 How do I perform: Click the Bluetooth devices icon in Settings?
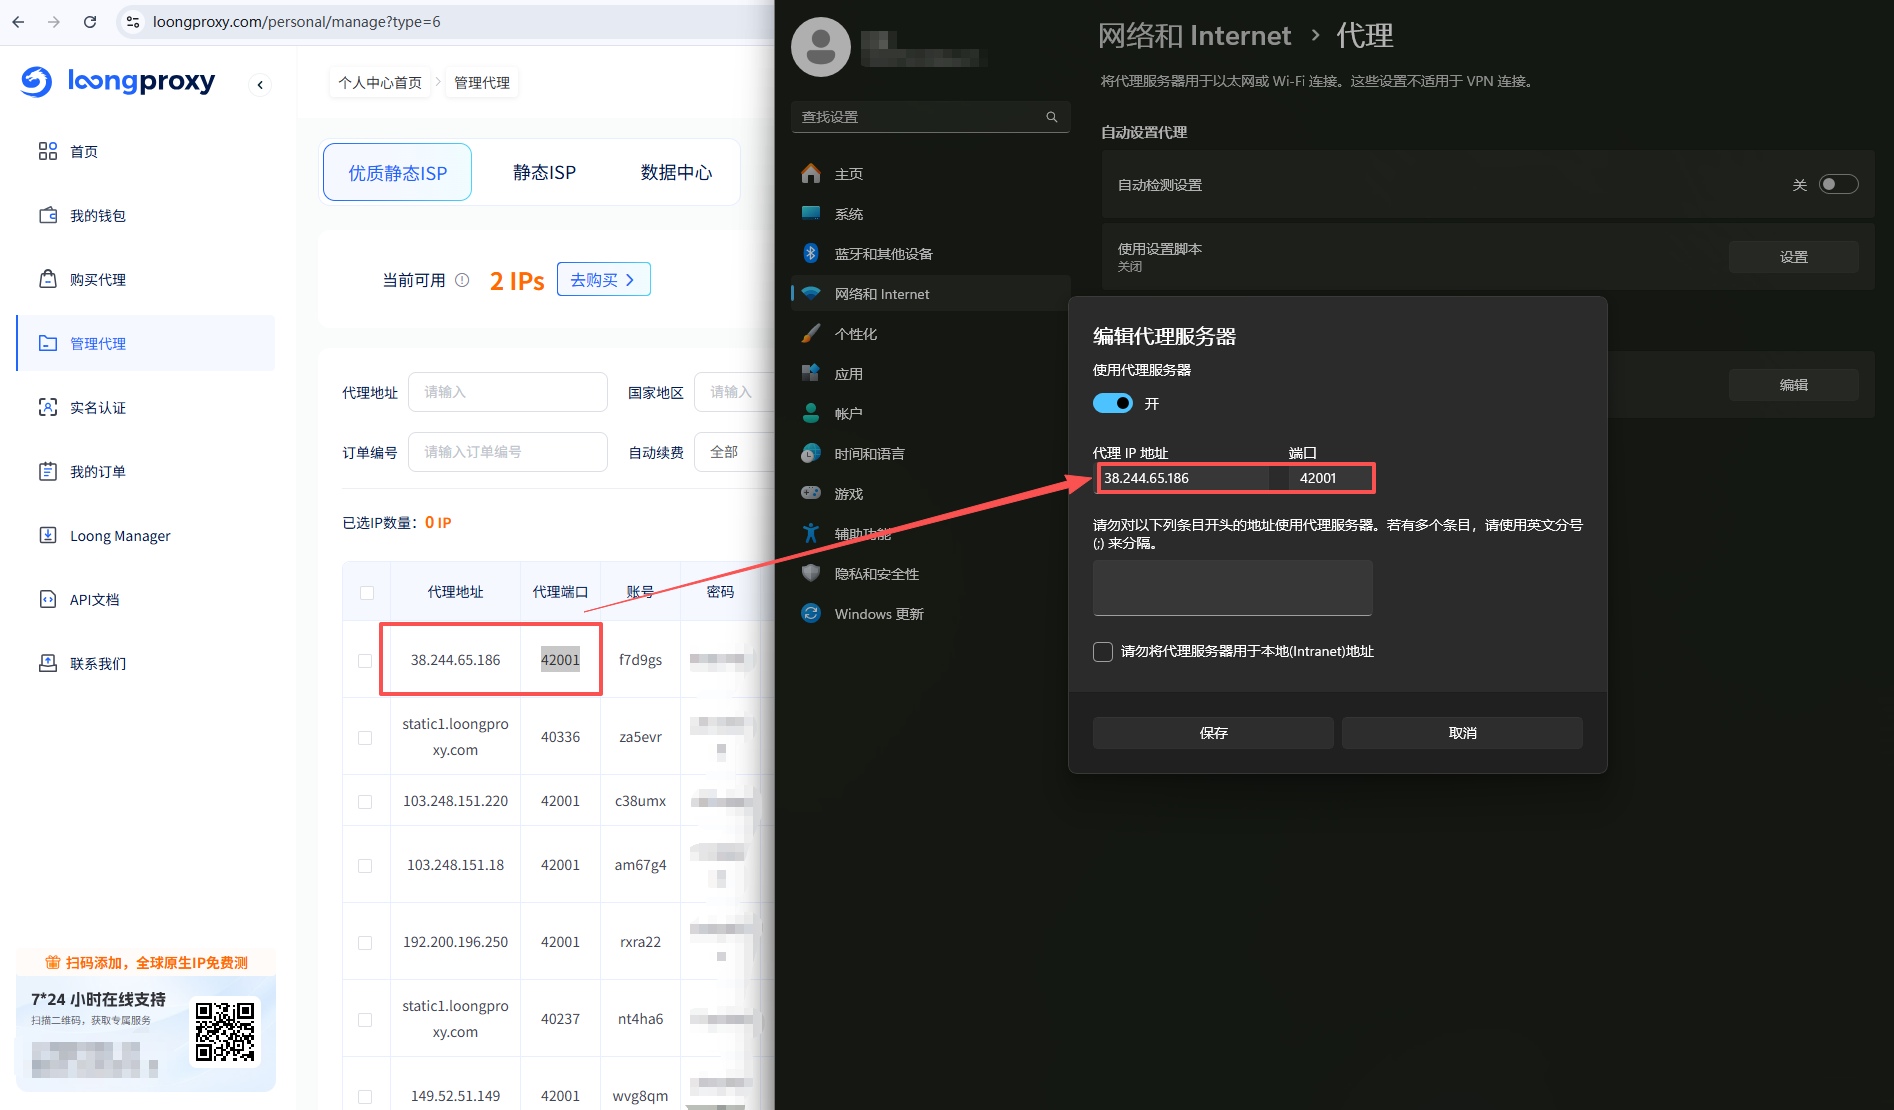811,253
